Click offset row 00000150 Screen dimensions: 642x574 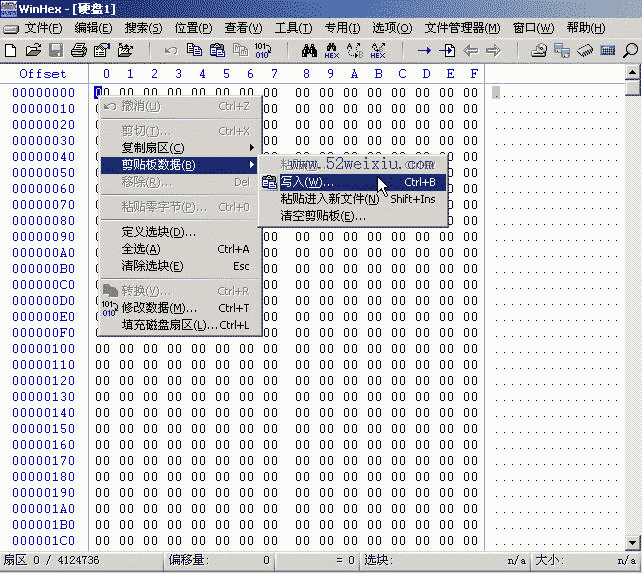(43, 429)
